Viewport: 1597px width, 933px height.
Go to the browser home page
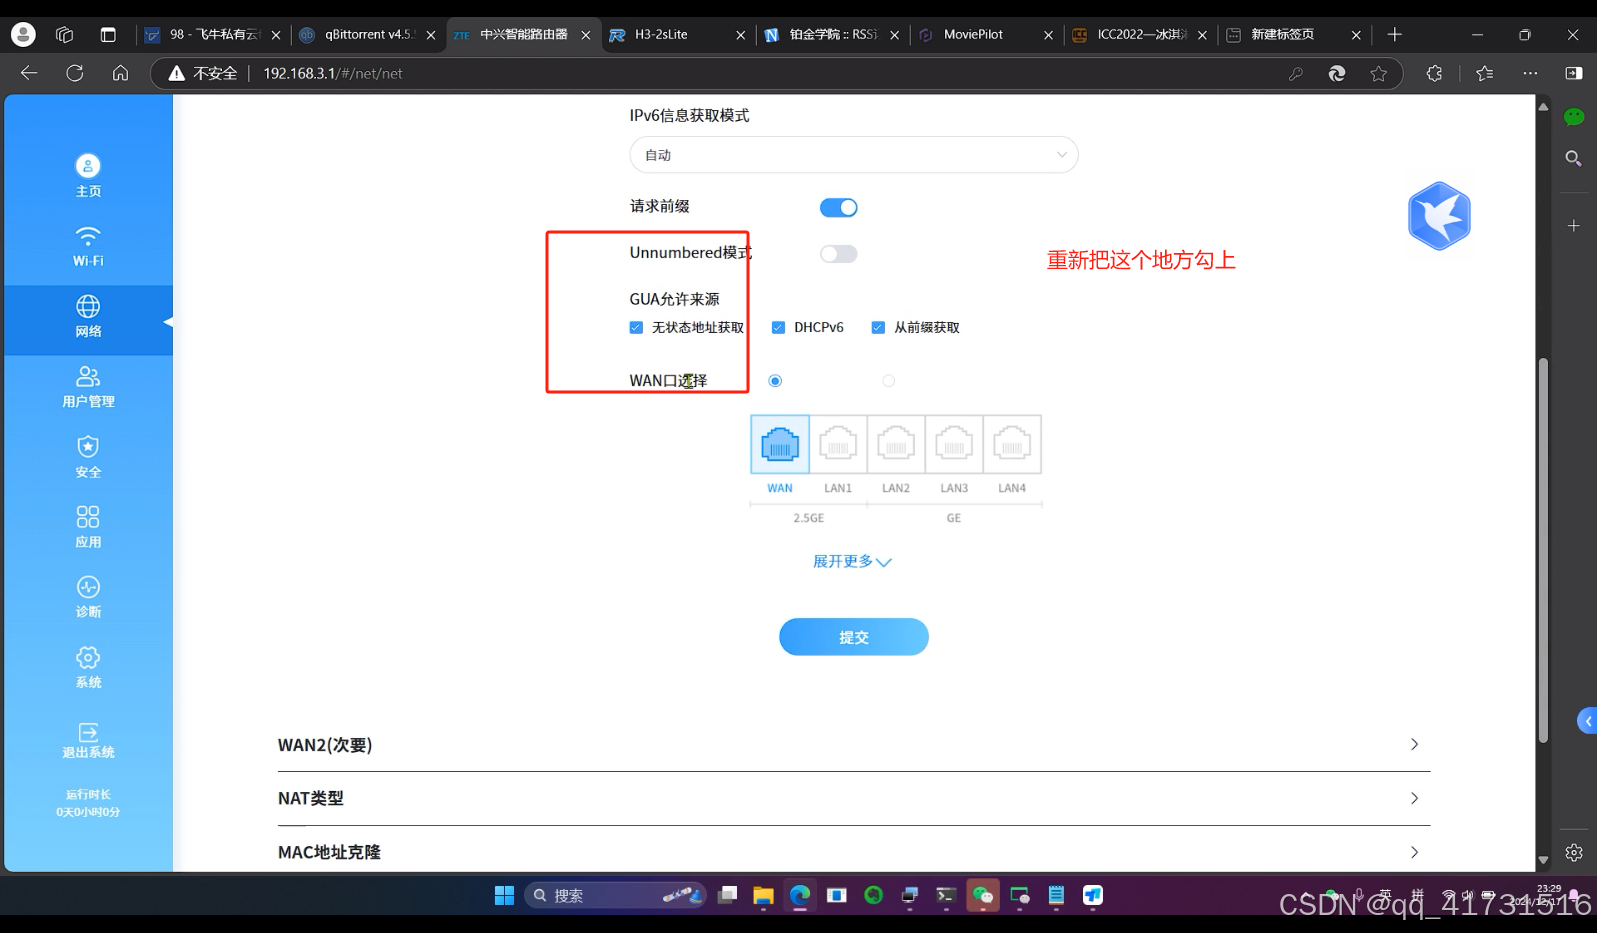pos(121,73)
